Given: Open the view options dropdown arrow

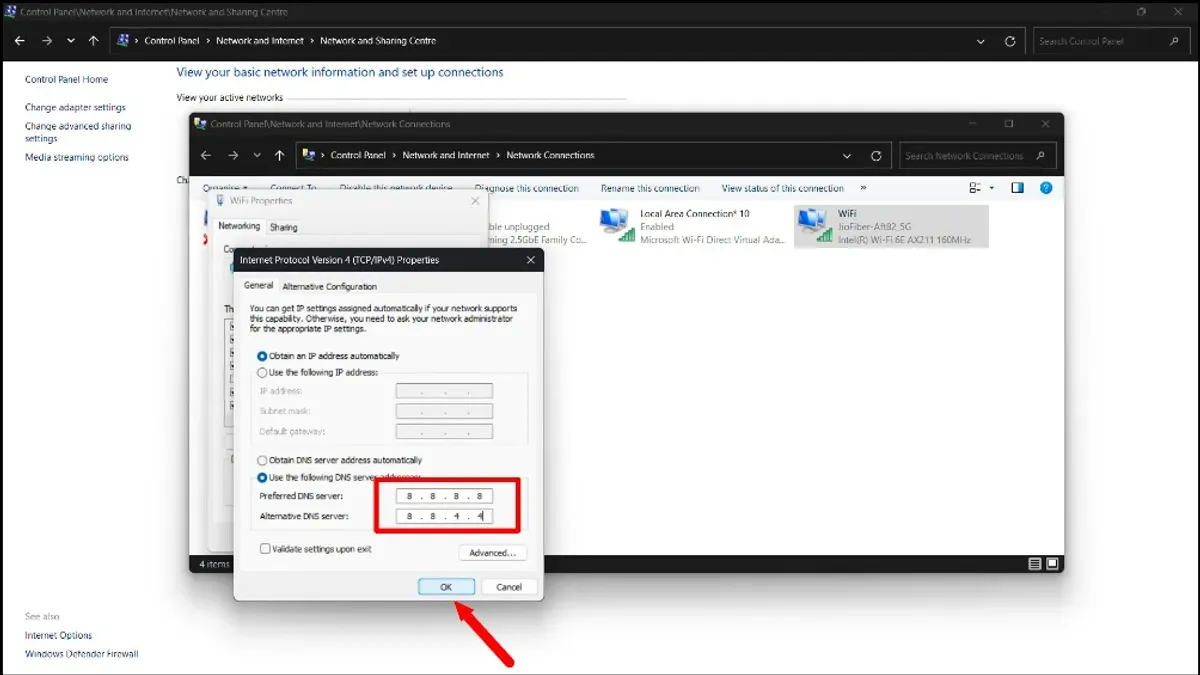Looking at the screenshot, I should [992, 188].
